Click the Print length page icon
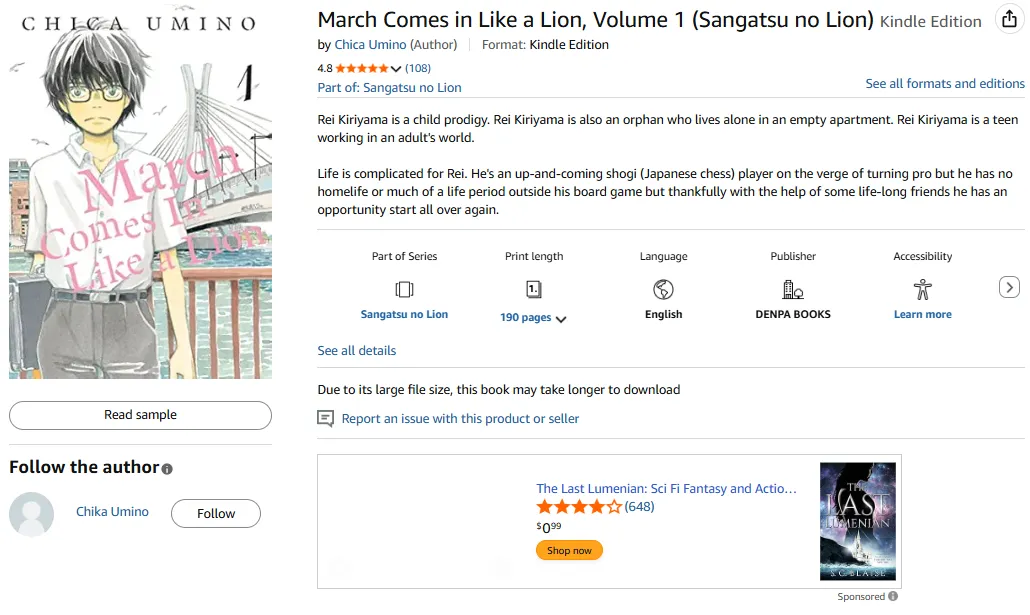1030x615 pixels. point(534,290)
